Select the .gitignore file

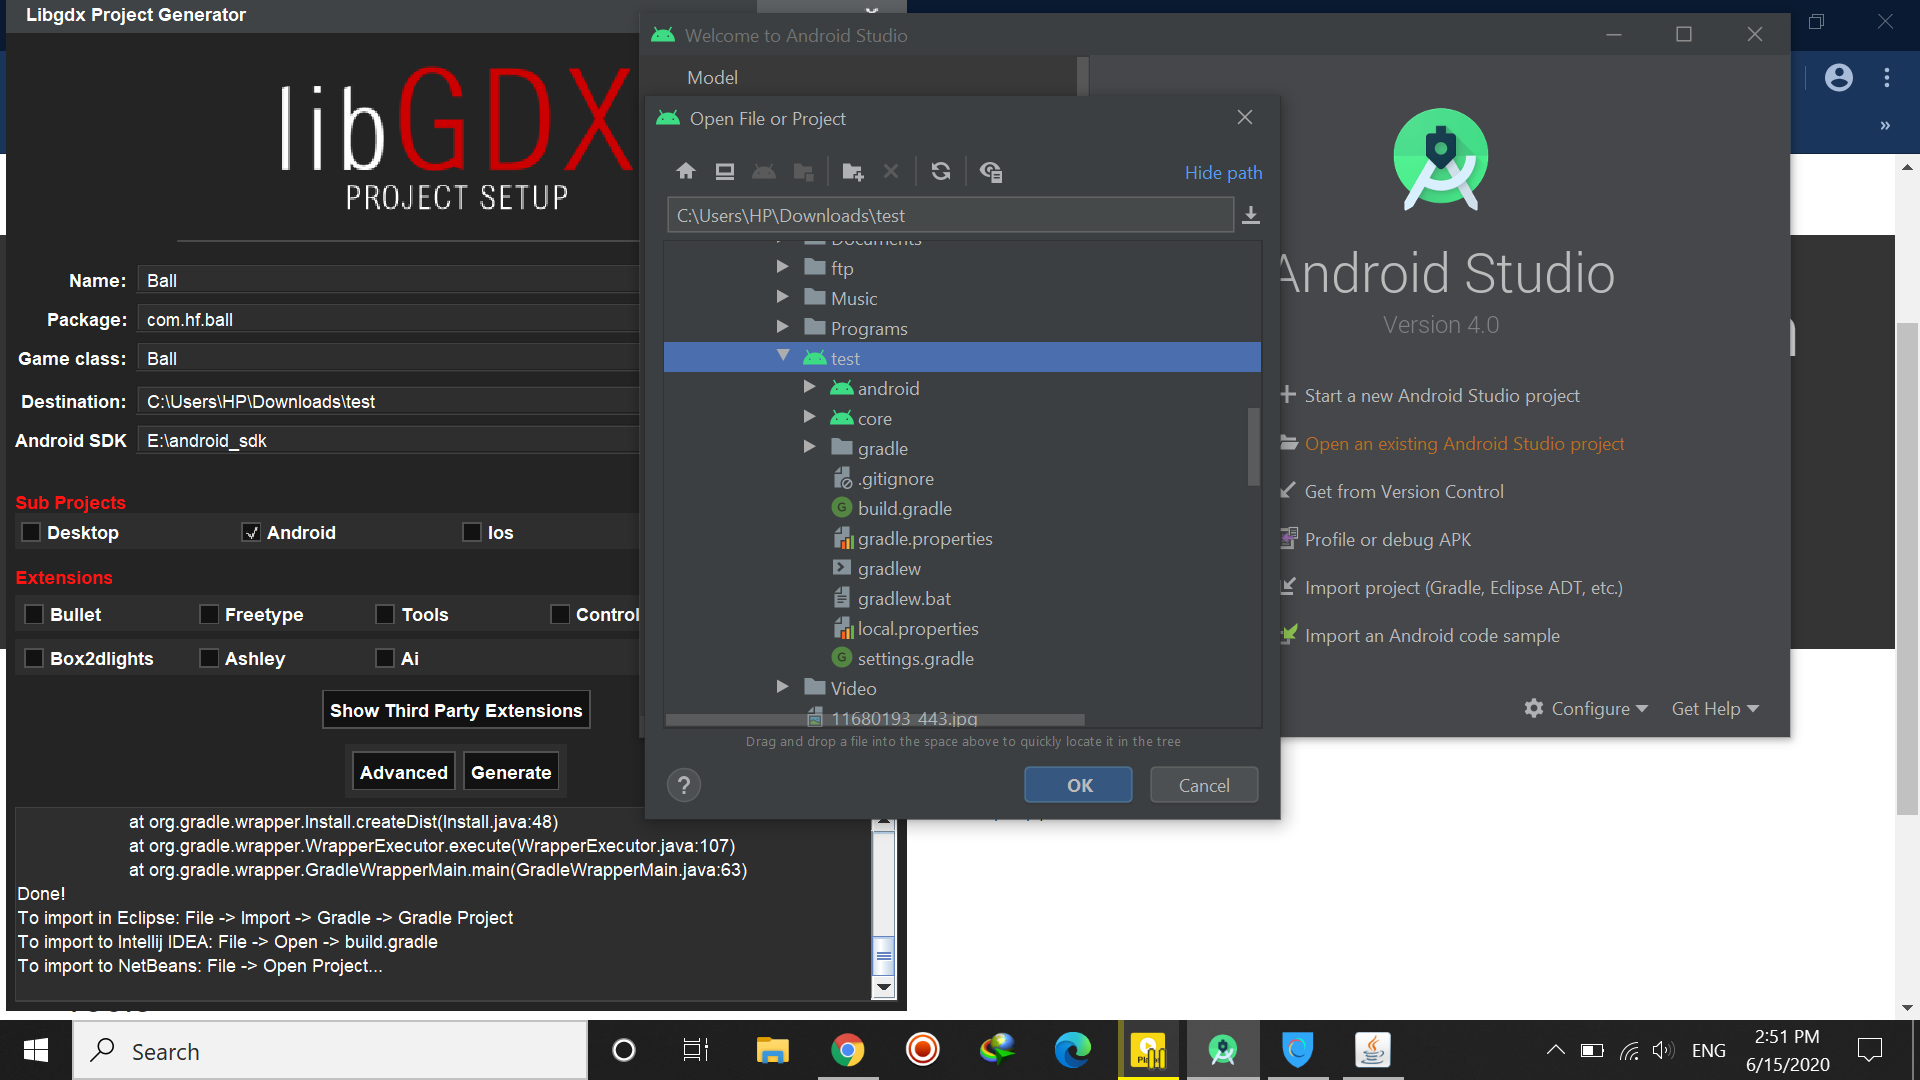[895, 478]
